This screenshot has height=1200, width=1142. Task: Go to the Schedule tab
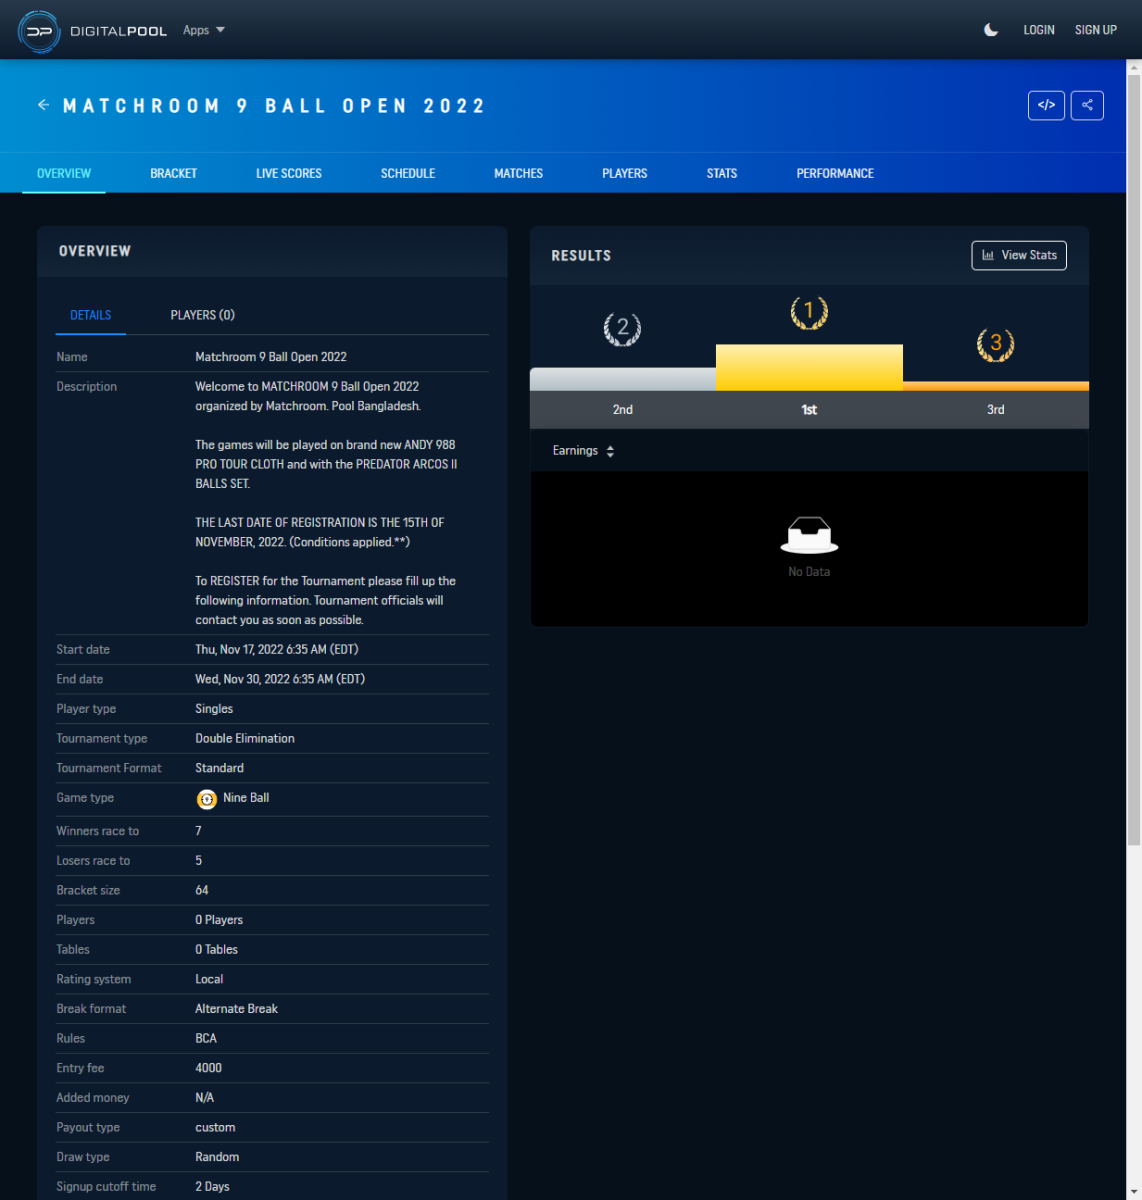[408, 173]
